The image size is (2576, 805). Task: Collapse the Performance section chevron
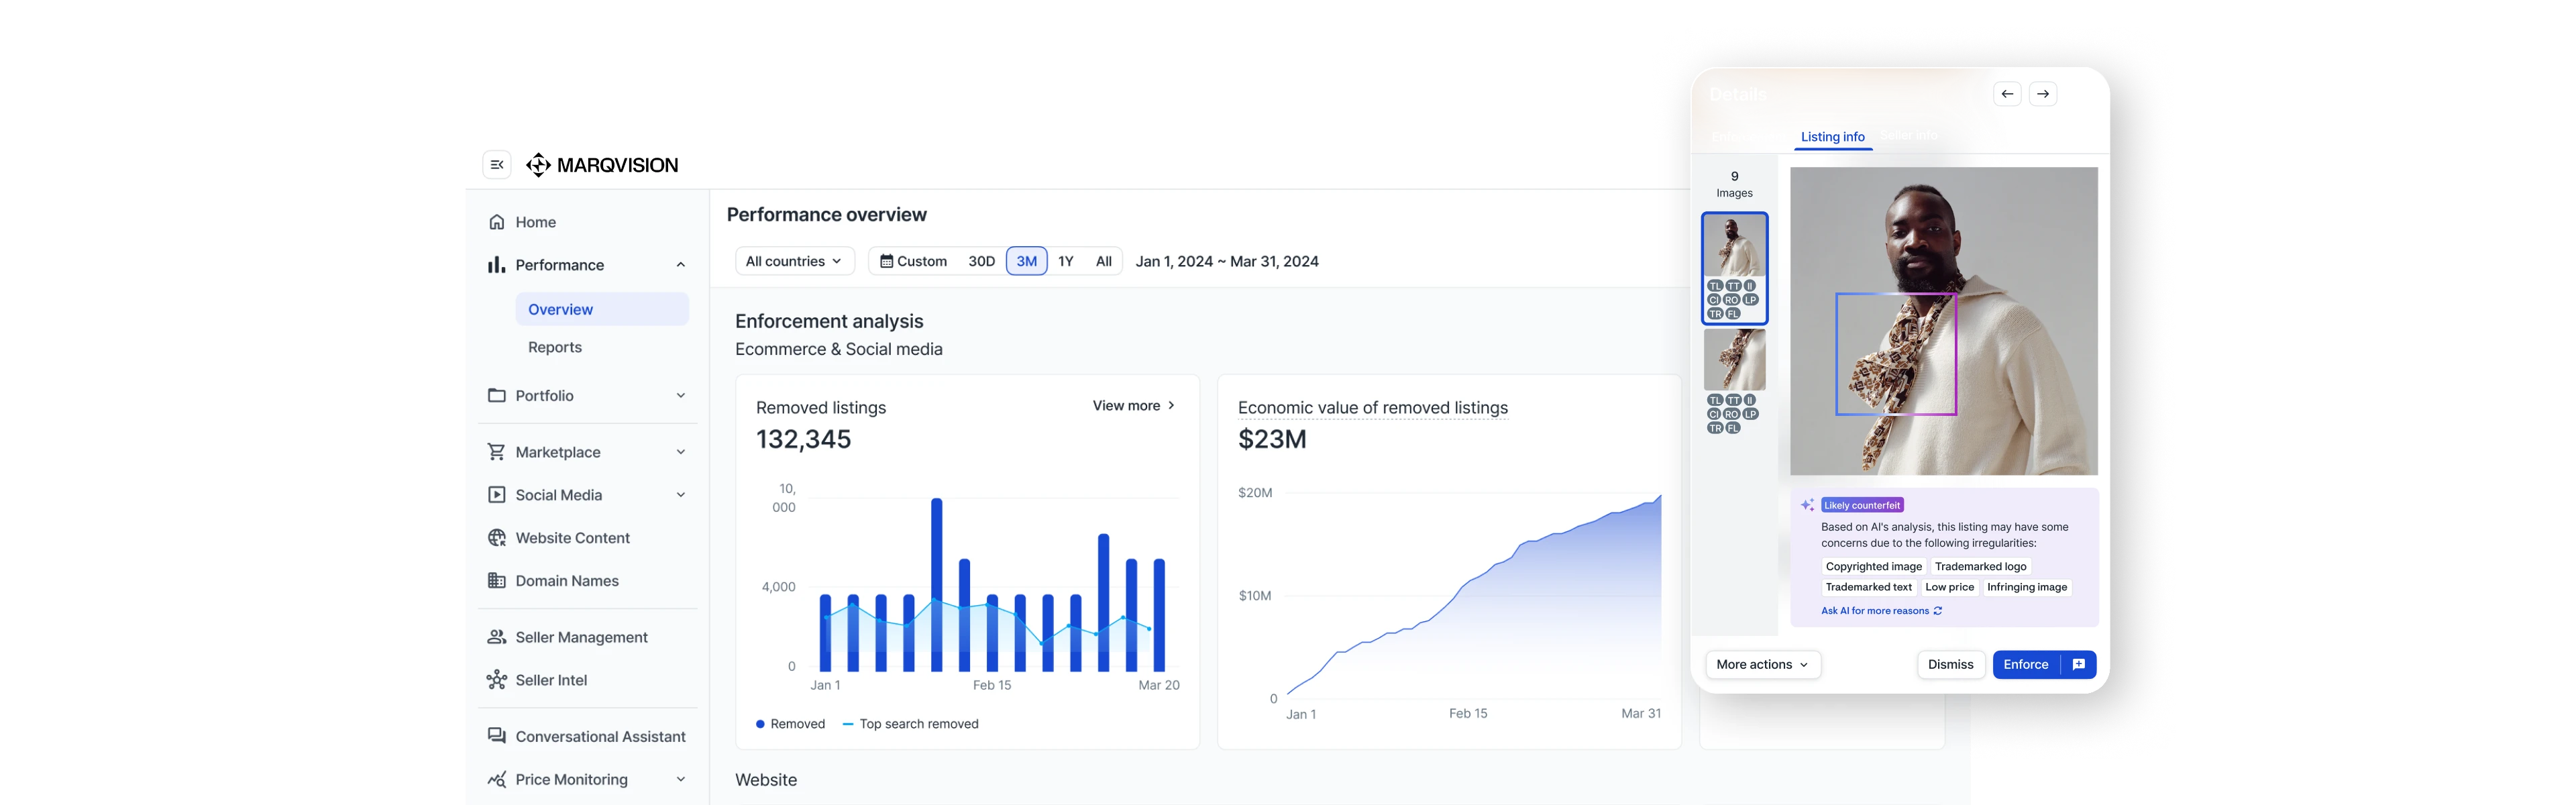[681, 264]
